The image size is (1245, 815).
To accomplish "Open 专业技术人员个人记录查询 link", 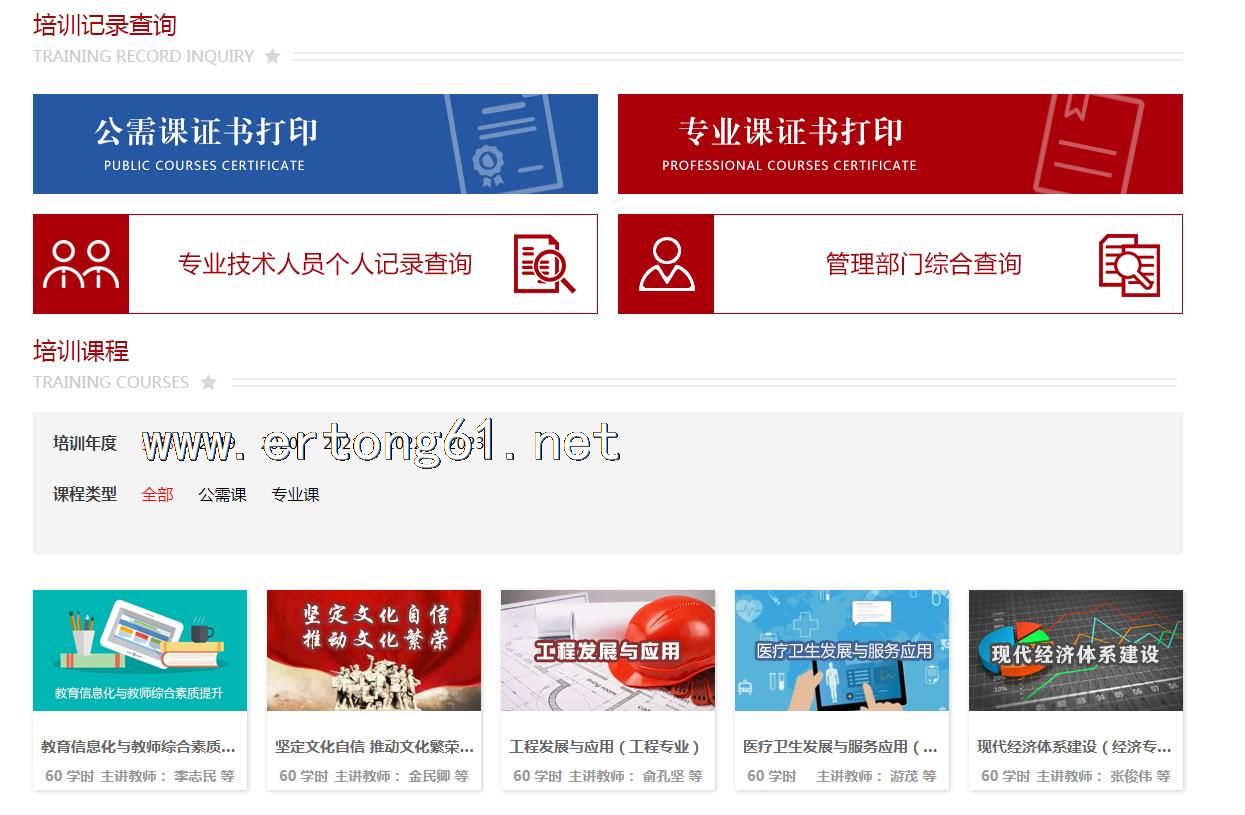I will point(324,264).
